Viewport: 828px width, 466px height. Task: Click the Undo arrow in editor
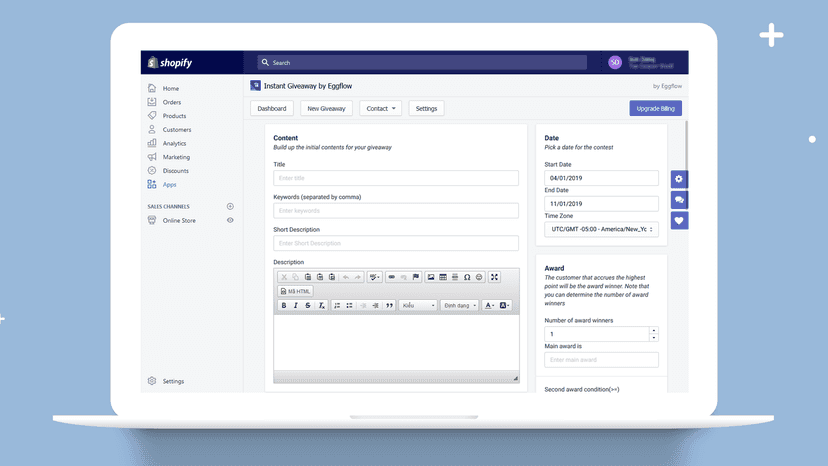pyautogui.click(x=346, y=277)
